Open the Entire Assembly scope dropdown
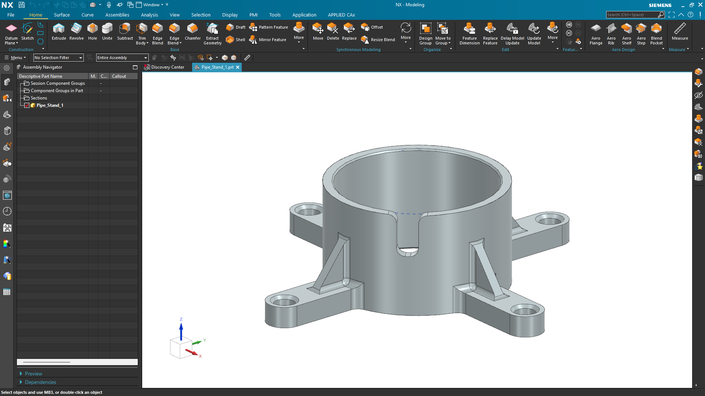 pyautogui.click(x=122, y=58)
